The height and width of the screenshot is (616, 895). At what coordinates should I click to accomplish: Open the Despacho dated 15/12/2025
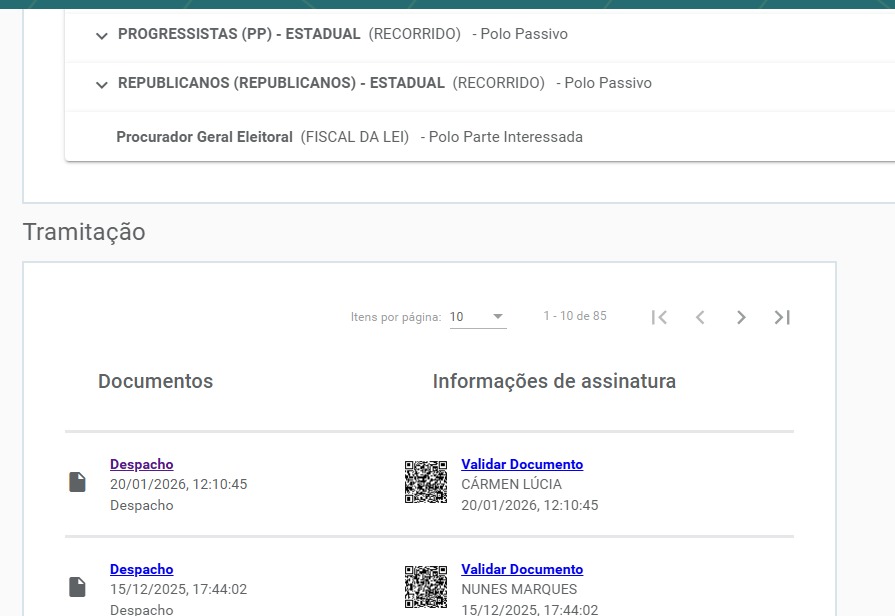tap(141, 569)
